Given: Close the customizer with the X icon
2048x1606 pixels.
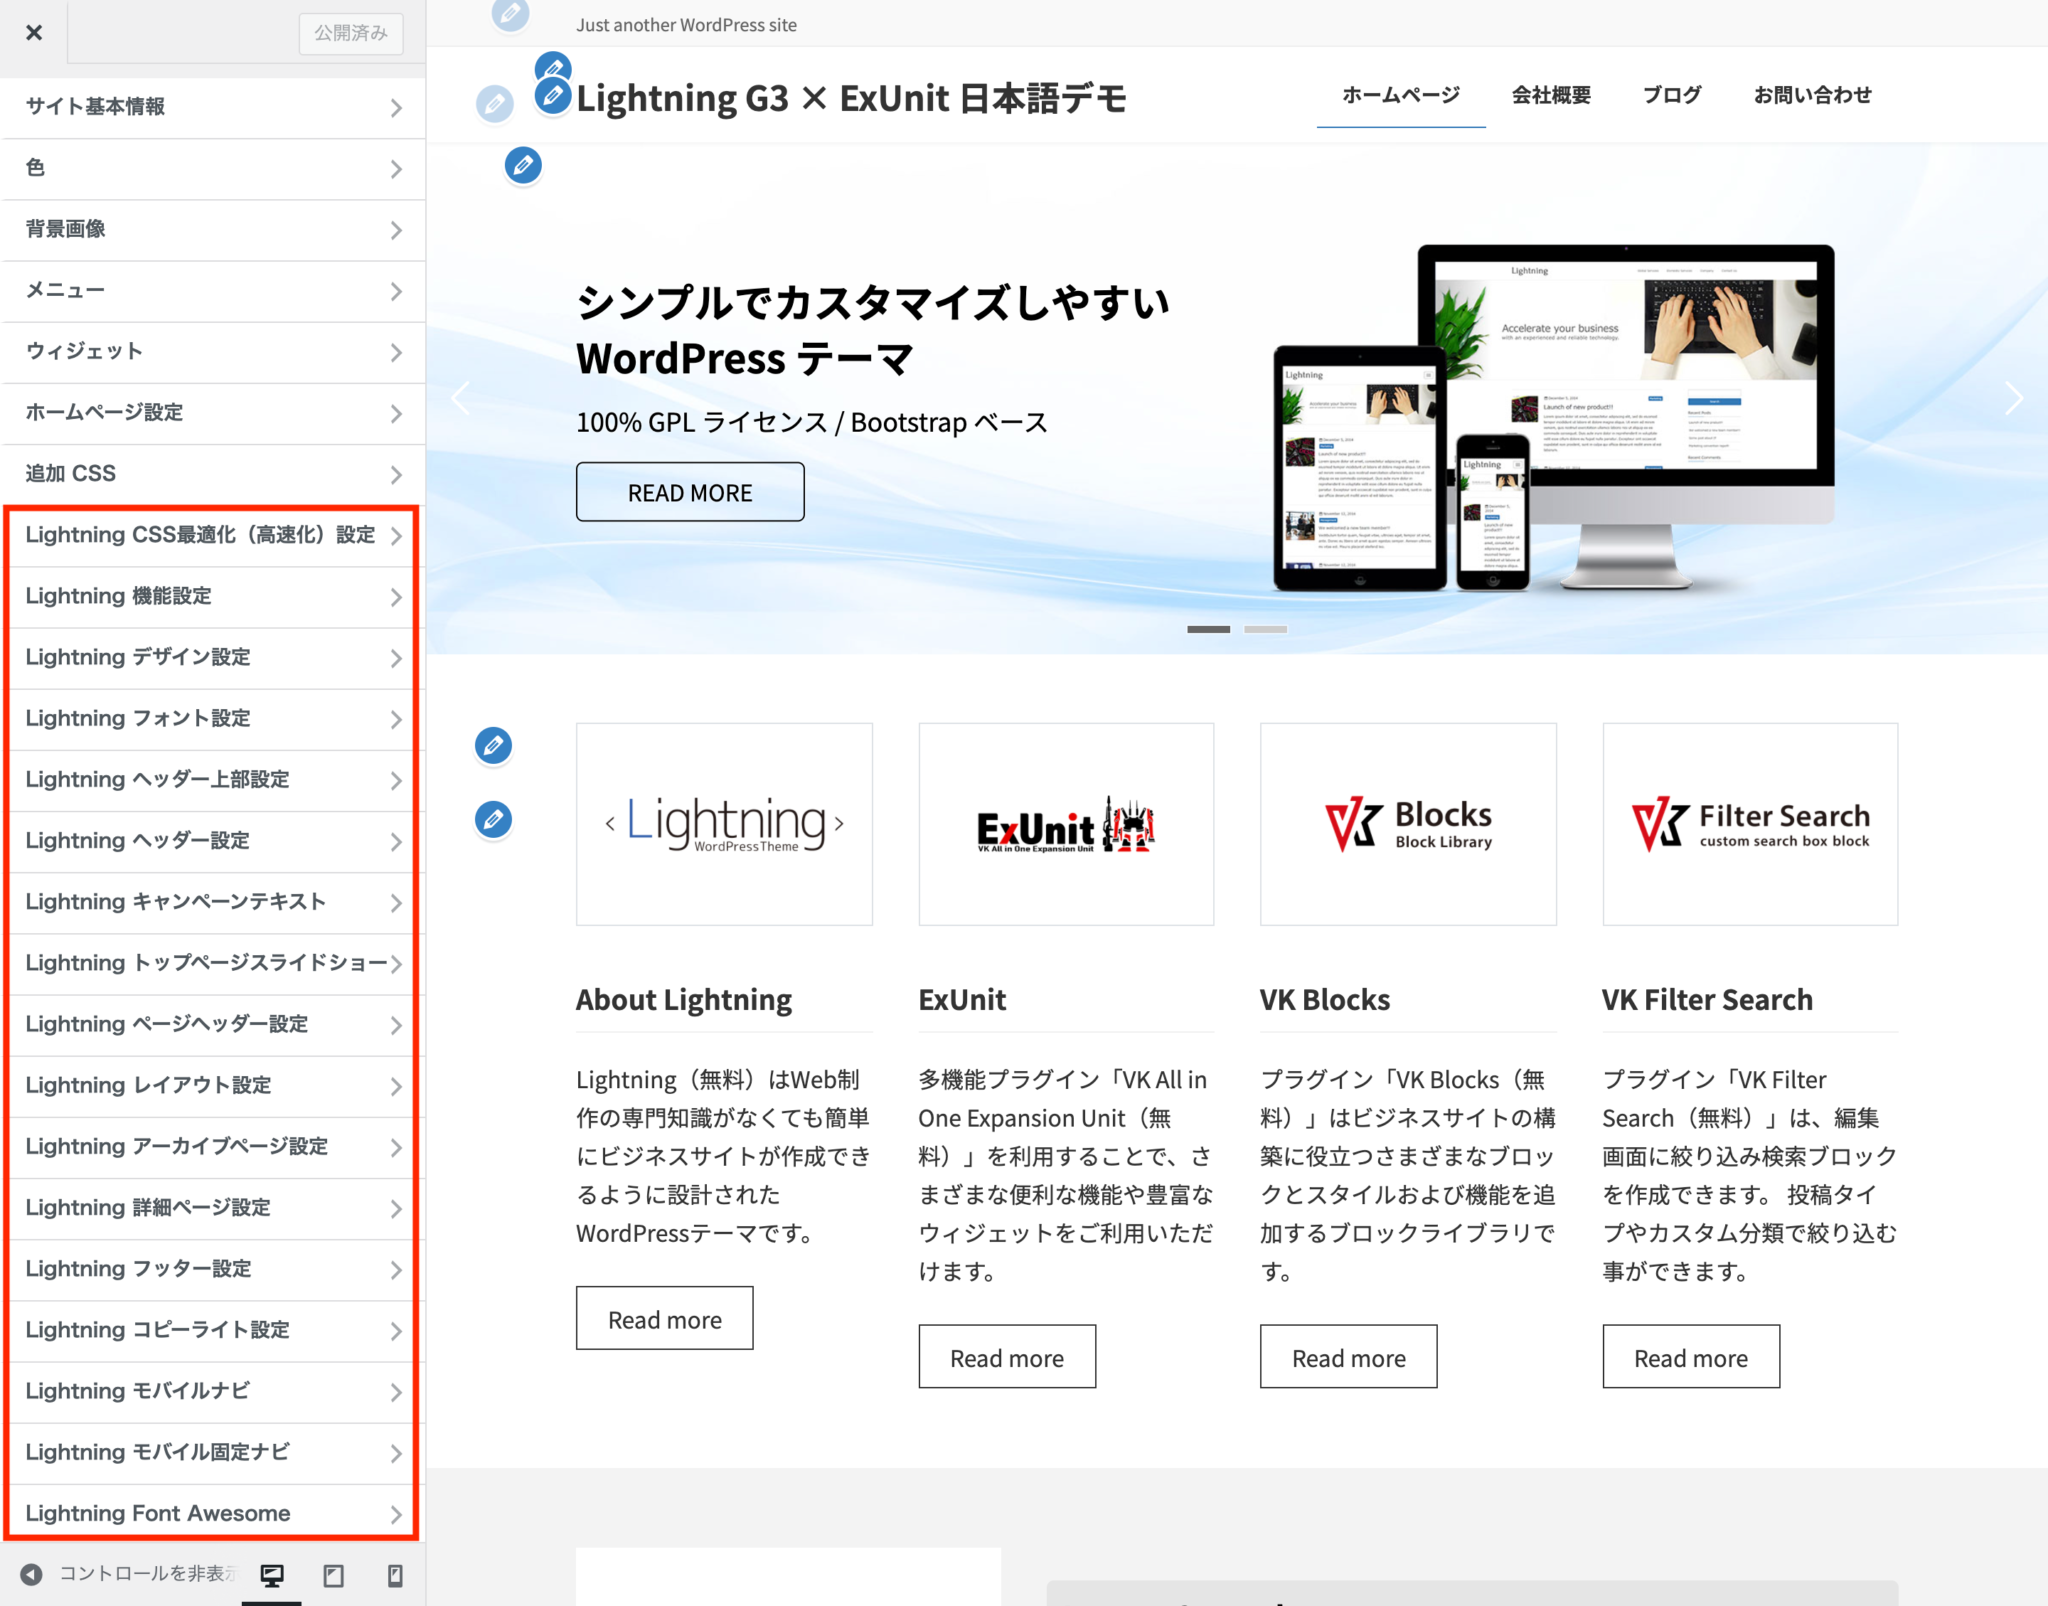Looking at the screenshot, I should [x=34, y=32].
